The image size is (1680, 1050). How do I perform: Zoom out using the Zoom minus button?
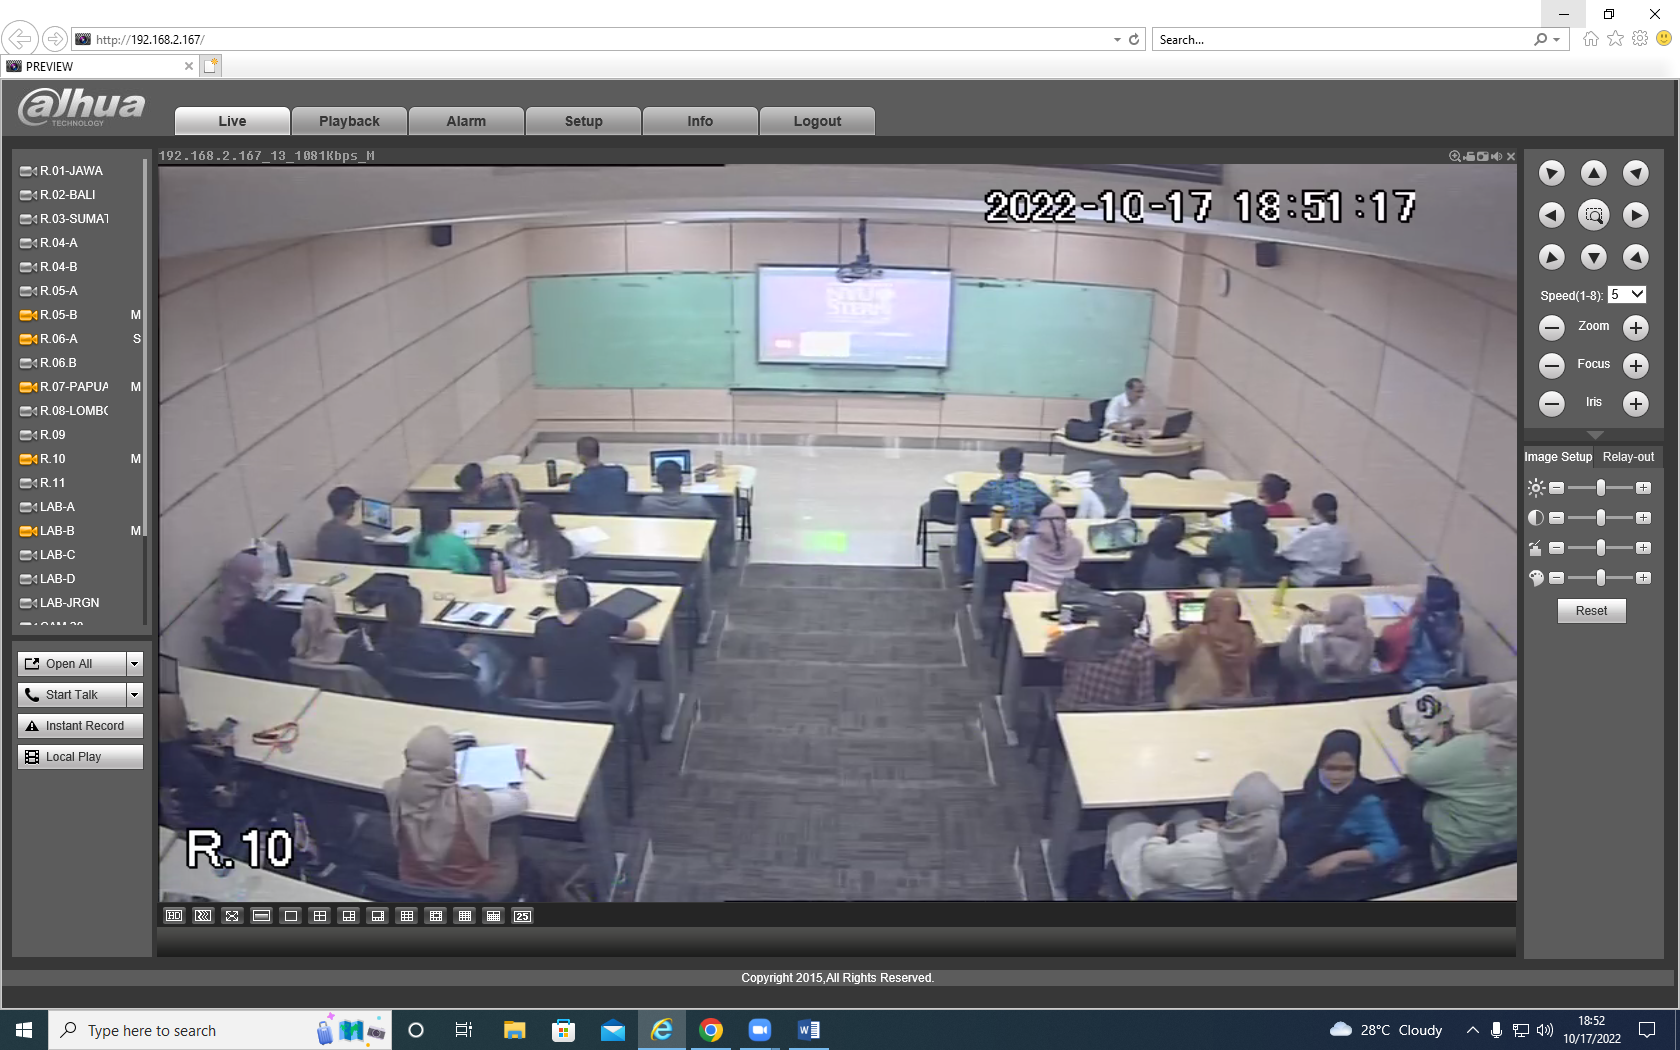coord(1551,327)
